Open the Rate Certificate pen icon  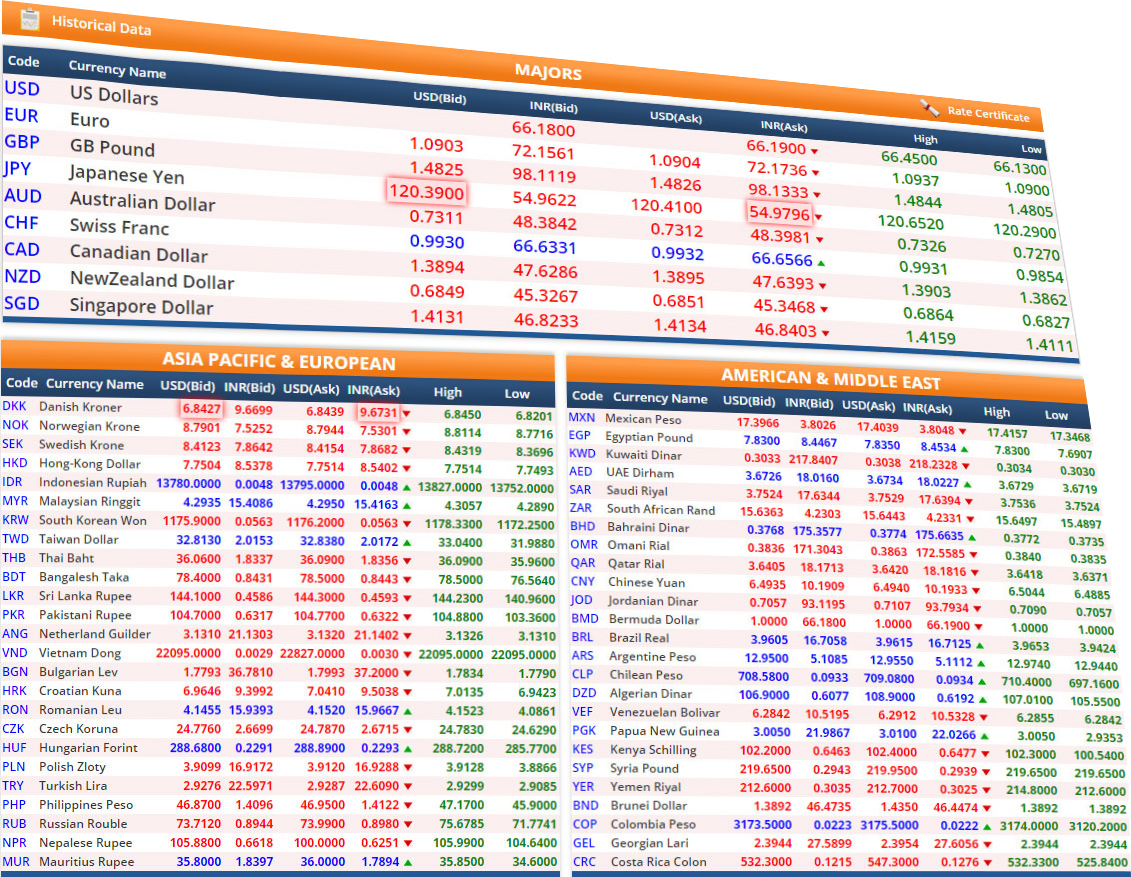pyautogui.click(x=929, y=109)
